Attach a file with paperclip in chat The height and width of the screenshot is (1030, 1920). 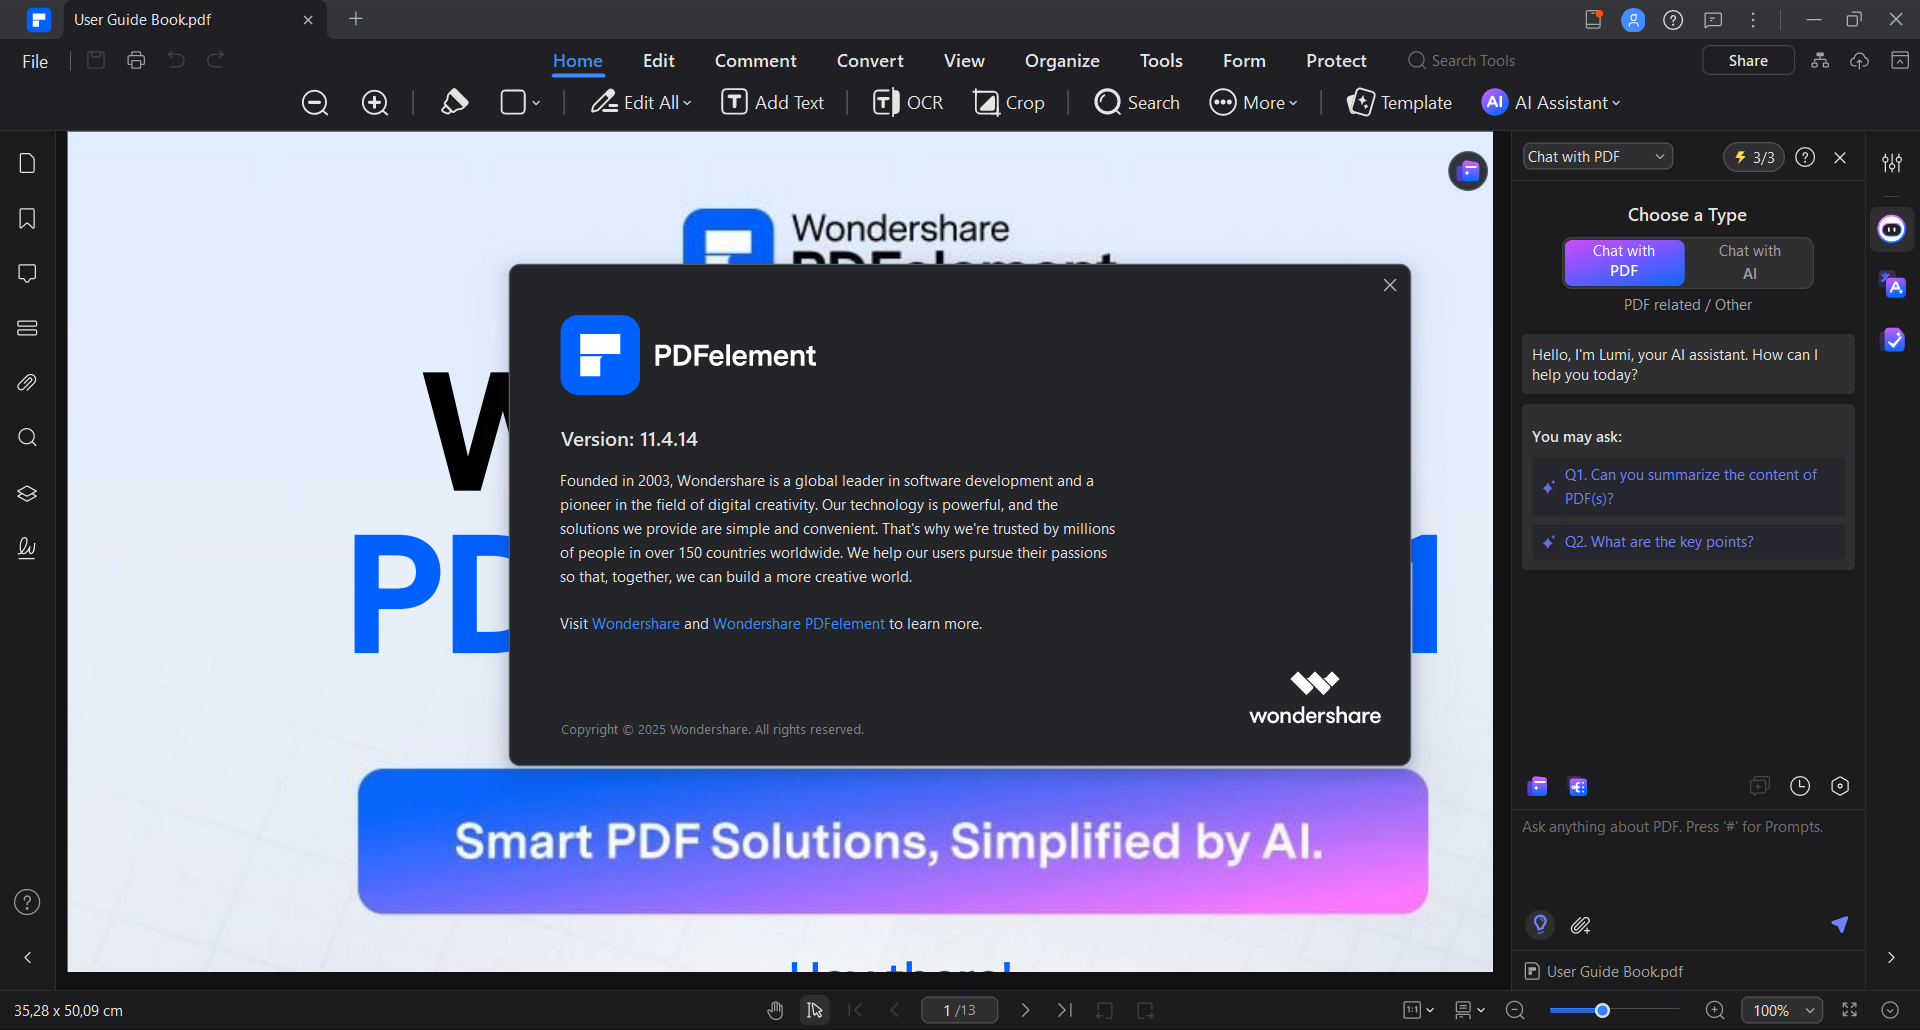(x=1580, y=925)
